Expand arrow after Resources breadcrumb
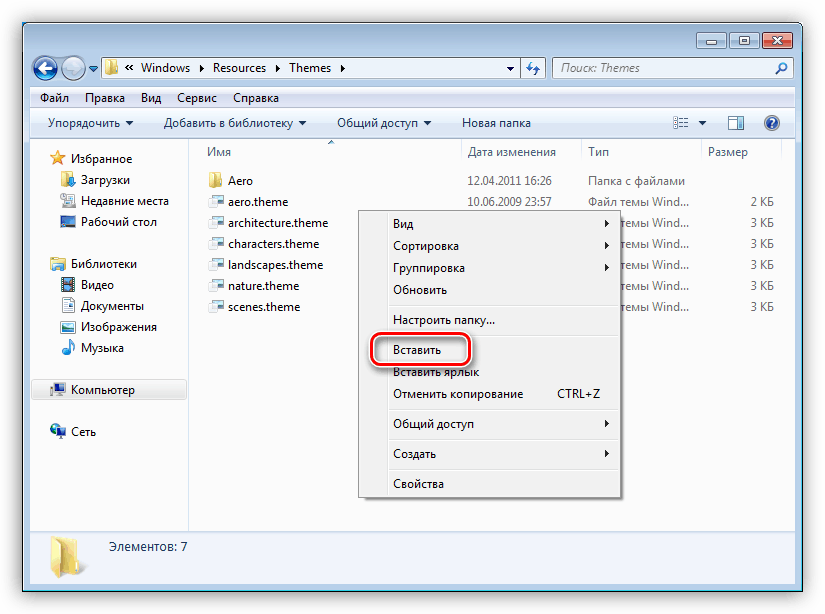 [x=277, y=68]
